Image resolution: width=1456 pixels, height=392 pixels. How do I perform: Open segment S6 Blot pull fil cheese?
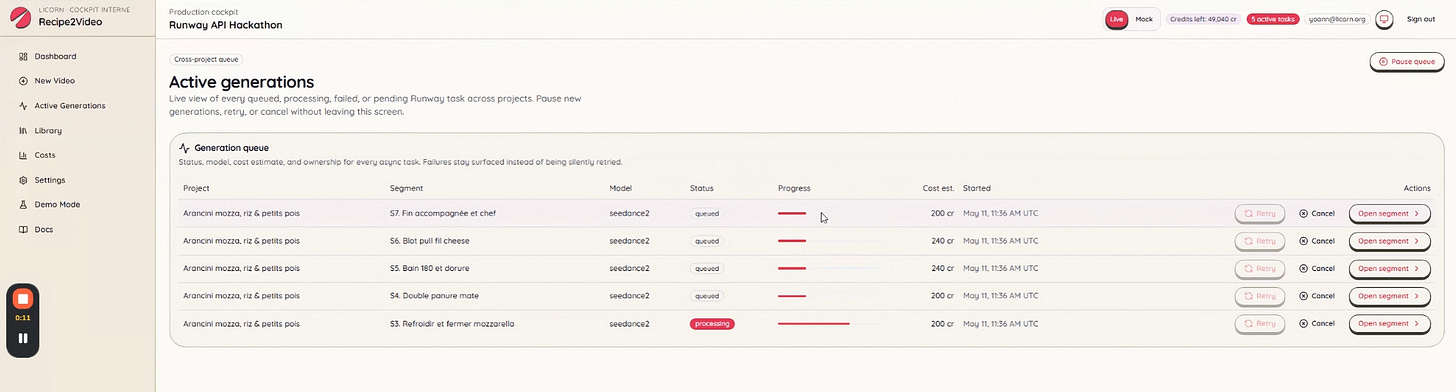1389,241
